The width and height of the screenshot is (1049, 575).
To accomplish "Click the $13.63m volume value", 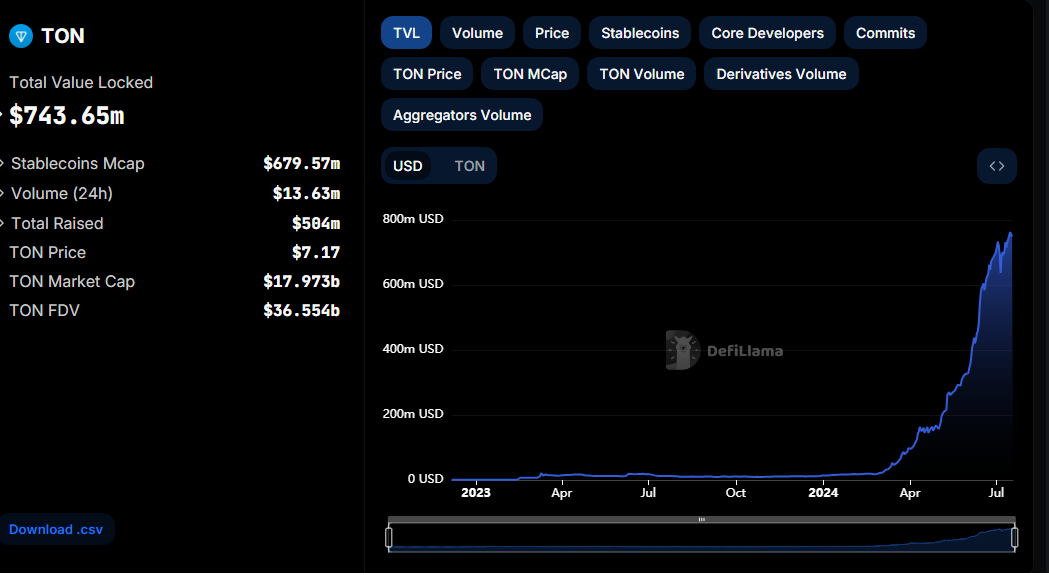I will pyautogui.click(x=306, y=193).
